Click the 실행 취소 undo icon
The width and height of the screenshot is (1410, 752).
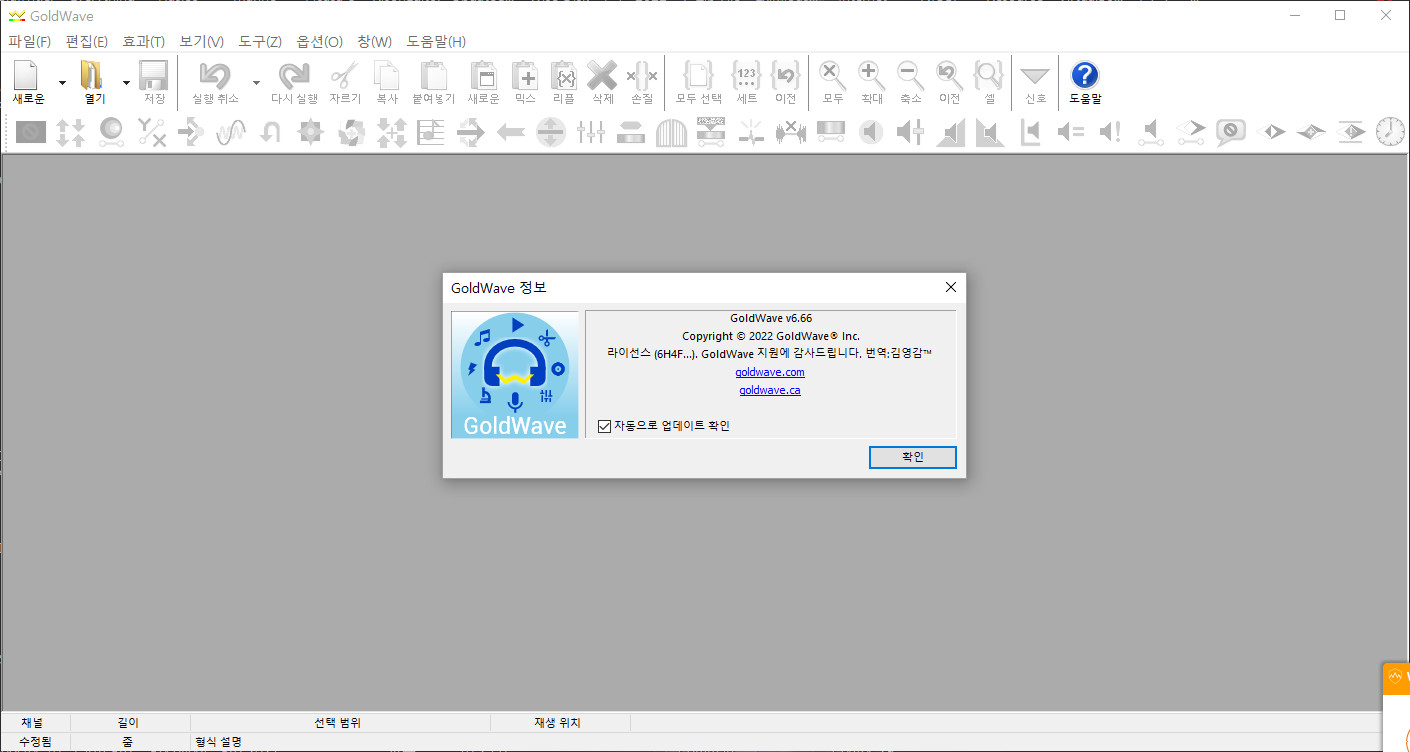215,75
